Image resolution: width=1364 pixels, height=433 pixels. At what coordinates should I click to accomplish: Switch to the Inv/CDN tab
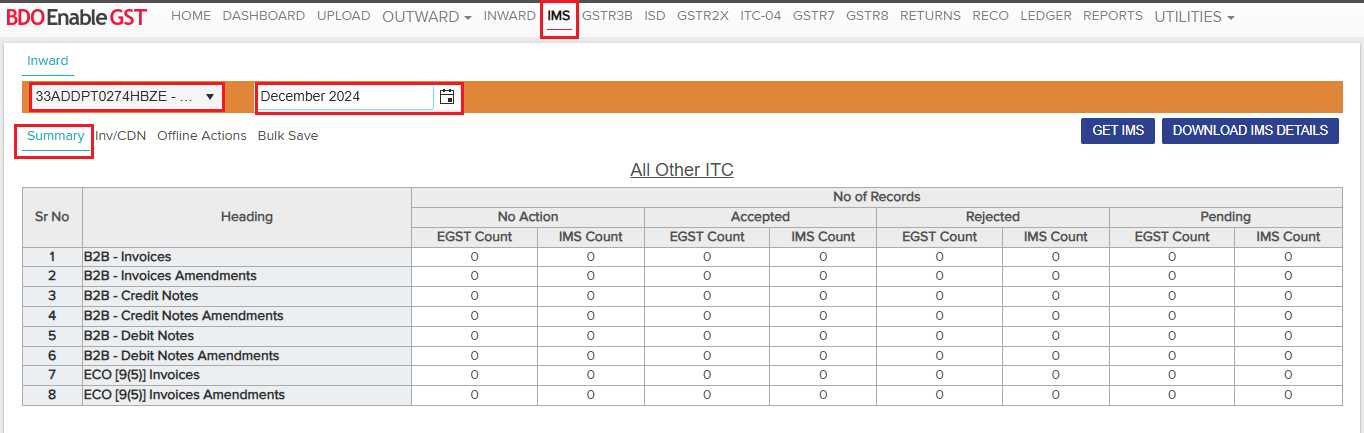point(120,136)
